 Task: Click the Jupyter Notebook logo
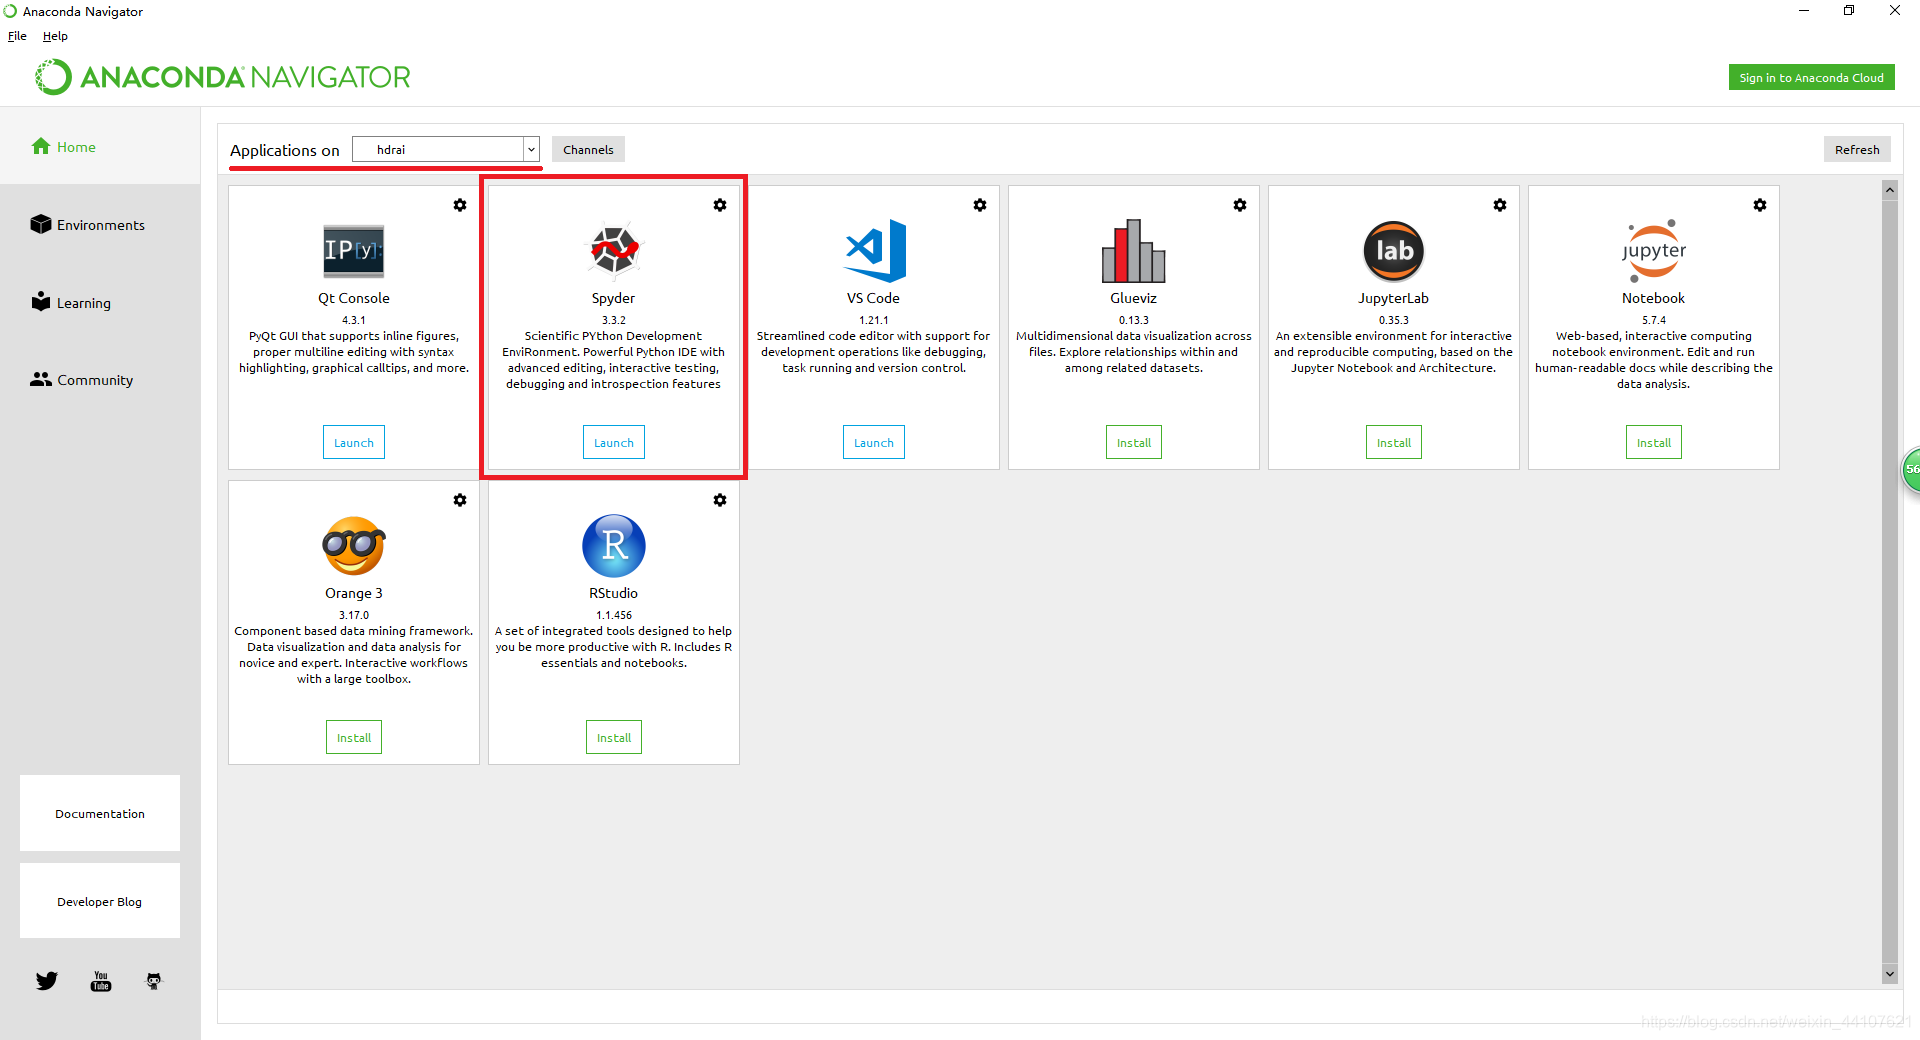pos(1654,251)
